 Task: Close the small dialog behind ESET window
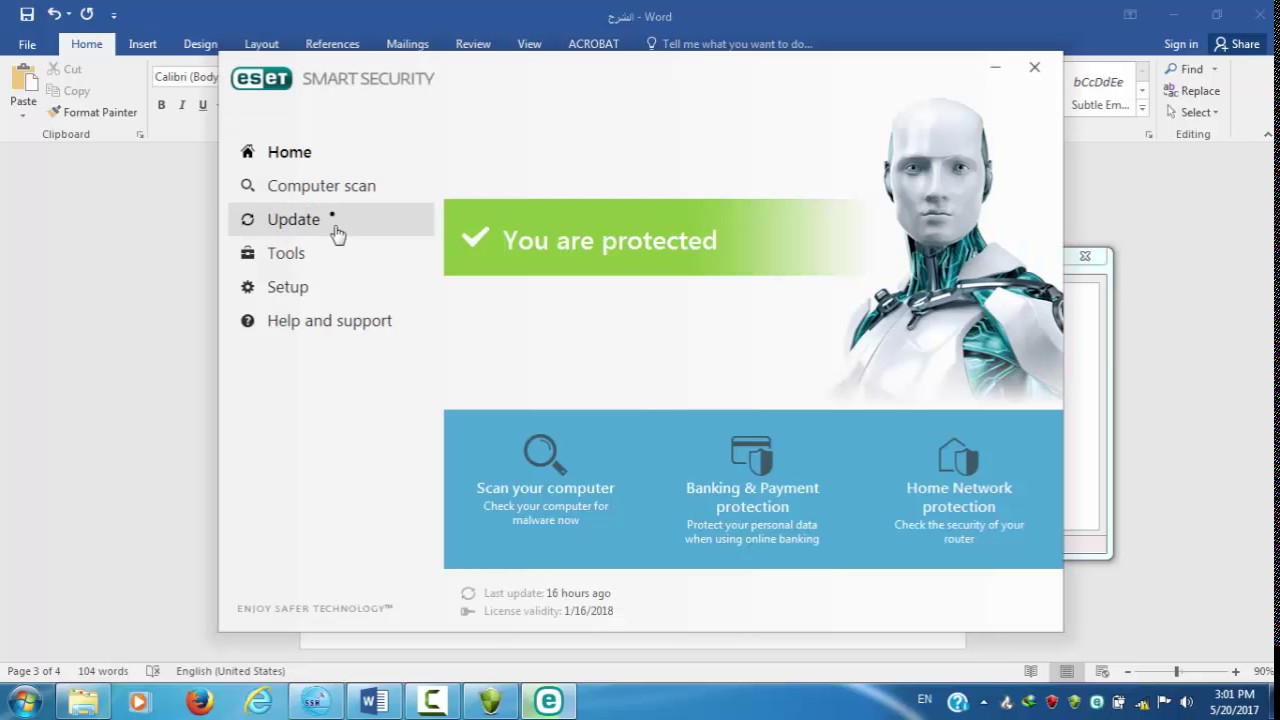[1085, 257]
